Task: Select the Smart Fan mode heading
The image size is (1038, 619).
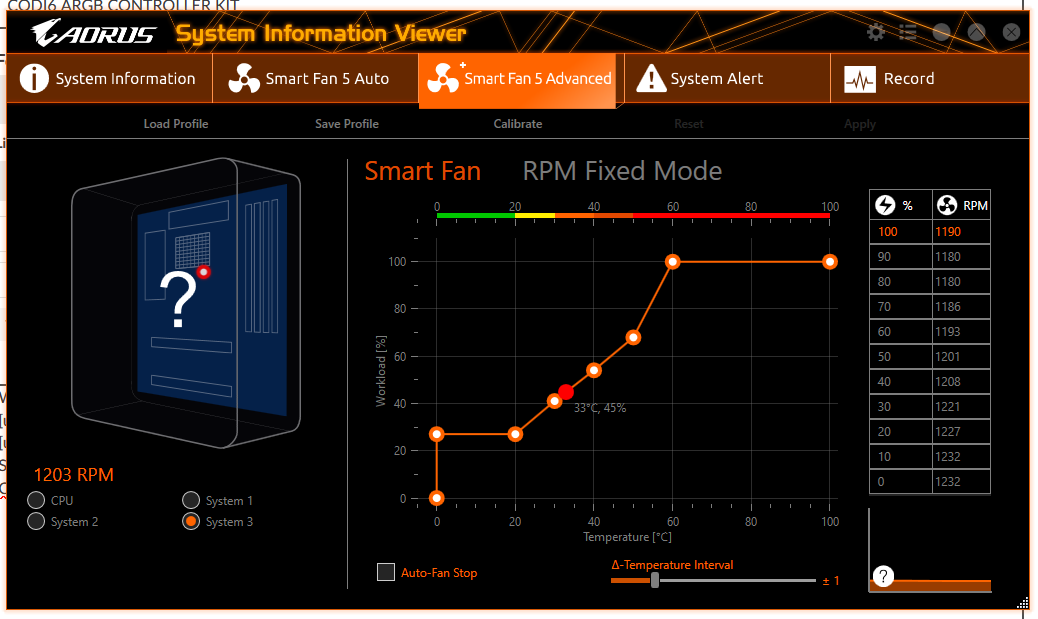Action: pyautogui.click(x=422, y=171)
